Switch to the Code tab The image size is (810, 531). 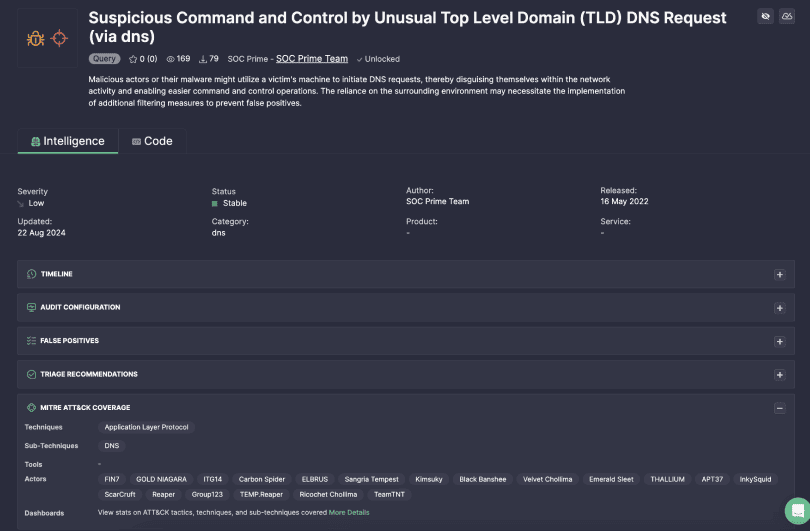point(152,142)
